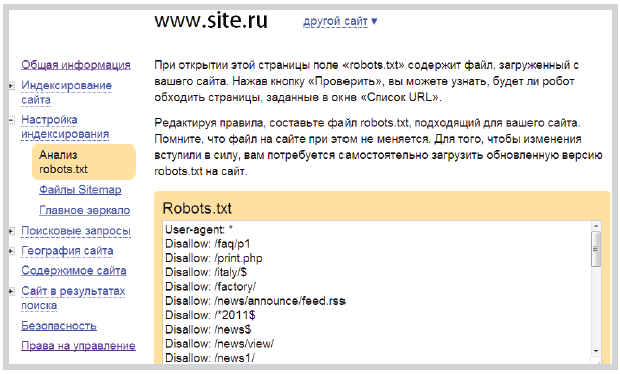Click the 'Disallow: /*2011$' line
Screen dimensions: 620x374
(x=210, y=315)
